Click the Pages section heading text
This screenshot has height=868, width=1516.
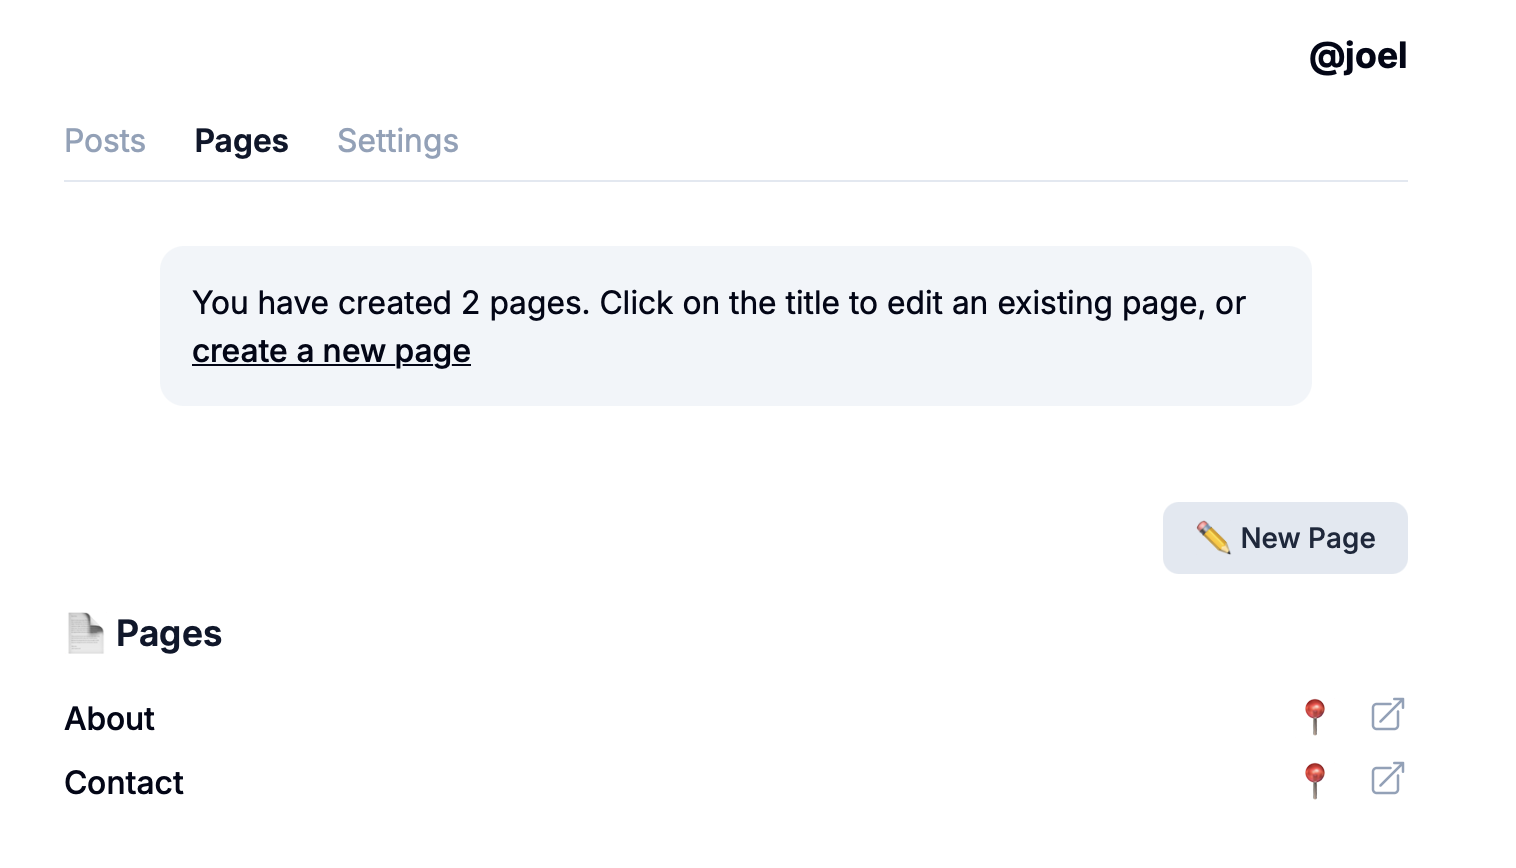point(169,634)
